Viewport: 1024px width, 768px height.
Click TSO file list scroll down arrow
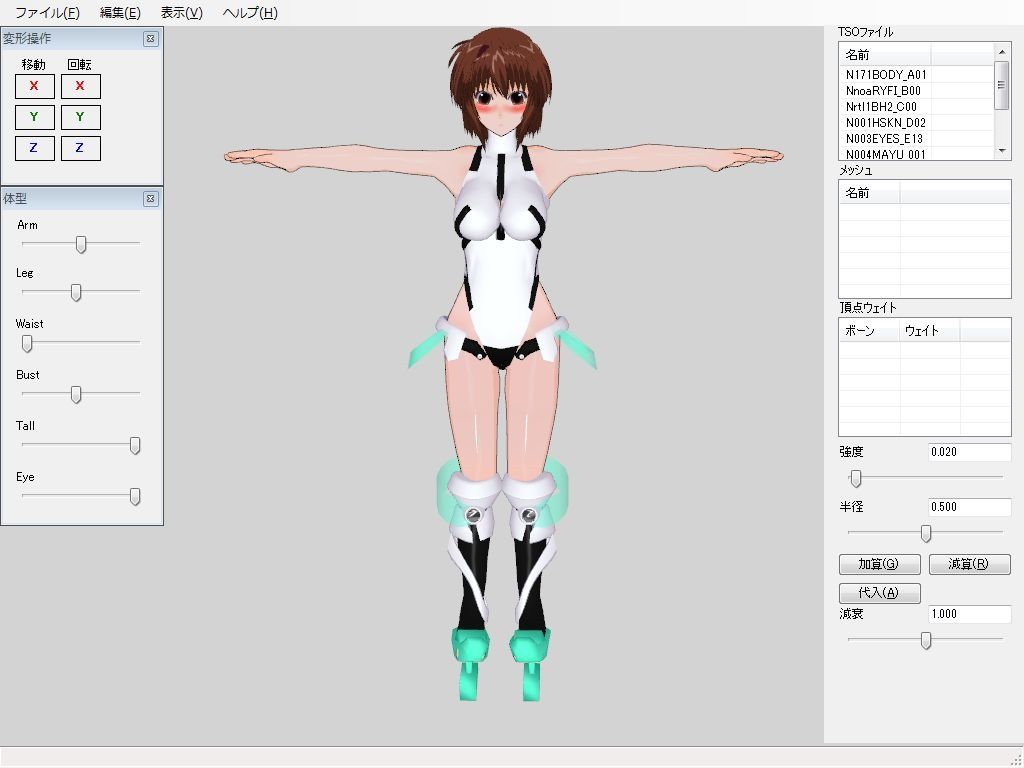click(1002, 151)
